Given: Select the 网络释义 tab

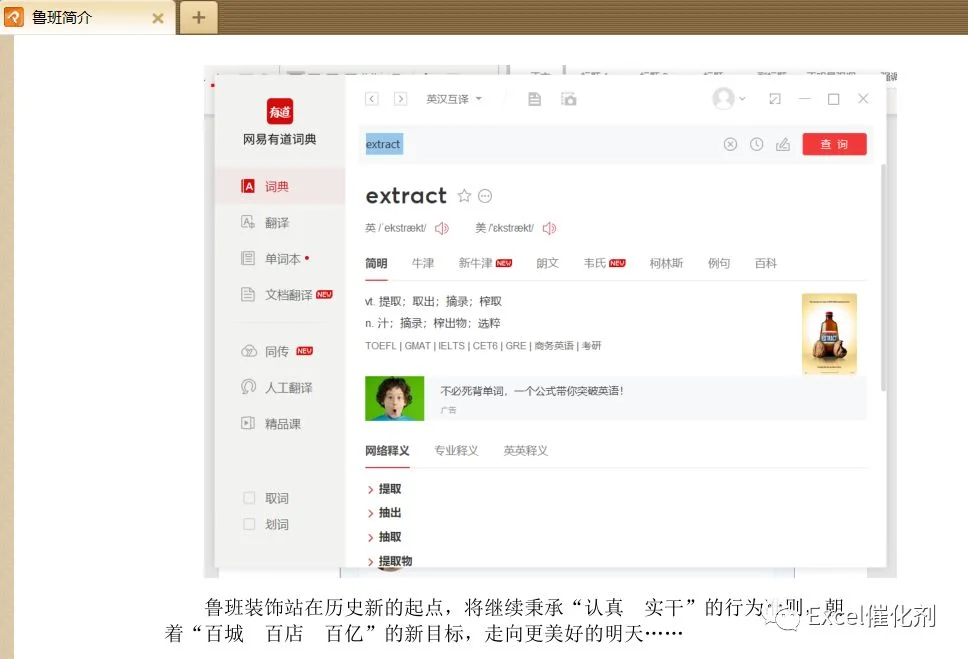Looking at the screenshot, I should (387, 451).
